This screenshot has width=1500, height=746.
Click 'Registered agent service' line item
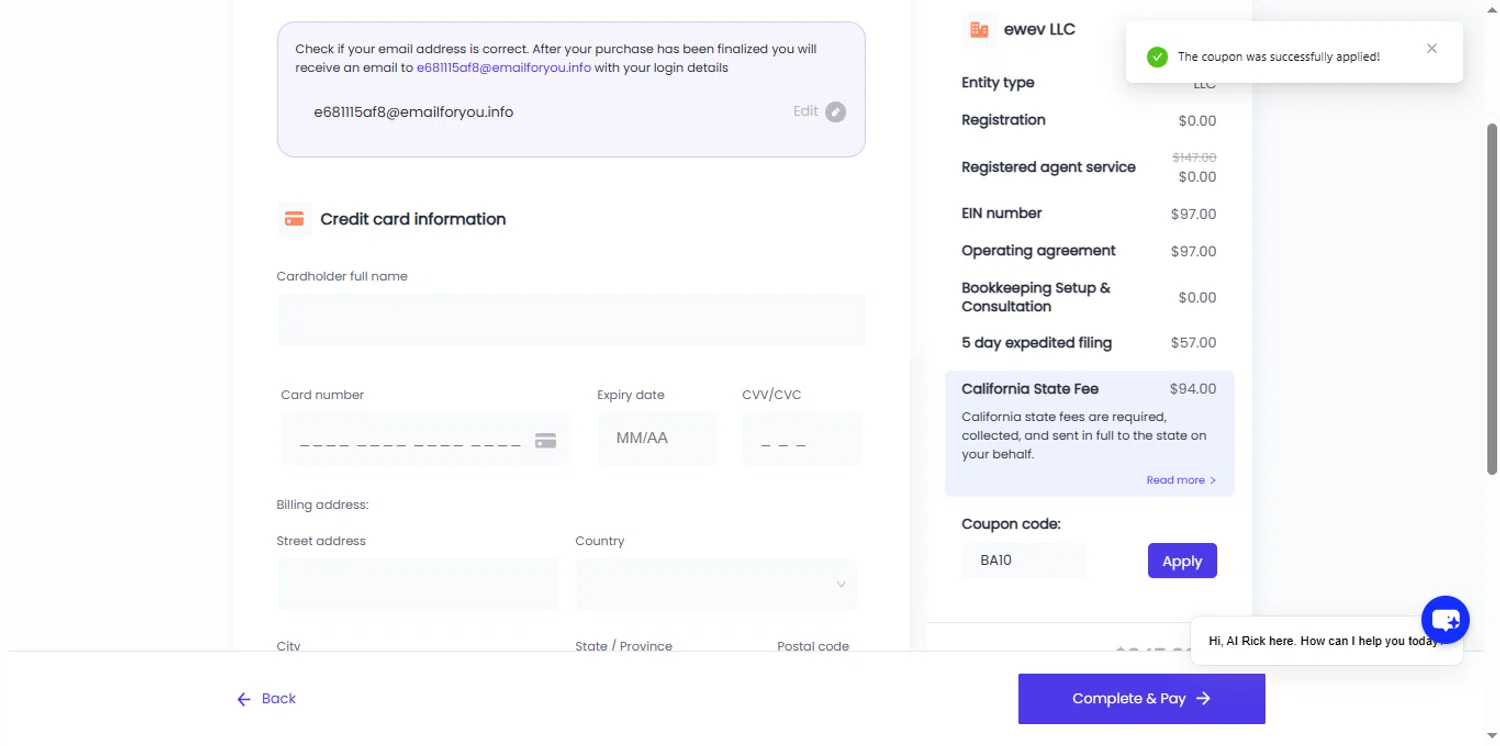click(1048, 167)
